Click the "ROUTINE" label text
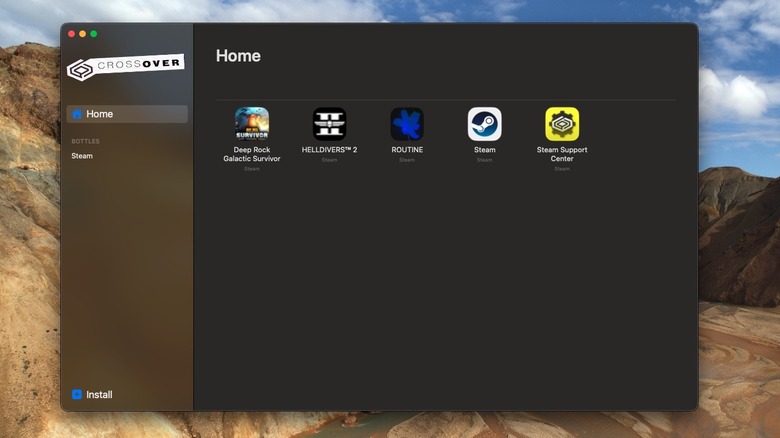The image size is (780, 438). pyautogui.click(x=407, y=149)
